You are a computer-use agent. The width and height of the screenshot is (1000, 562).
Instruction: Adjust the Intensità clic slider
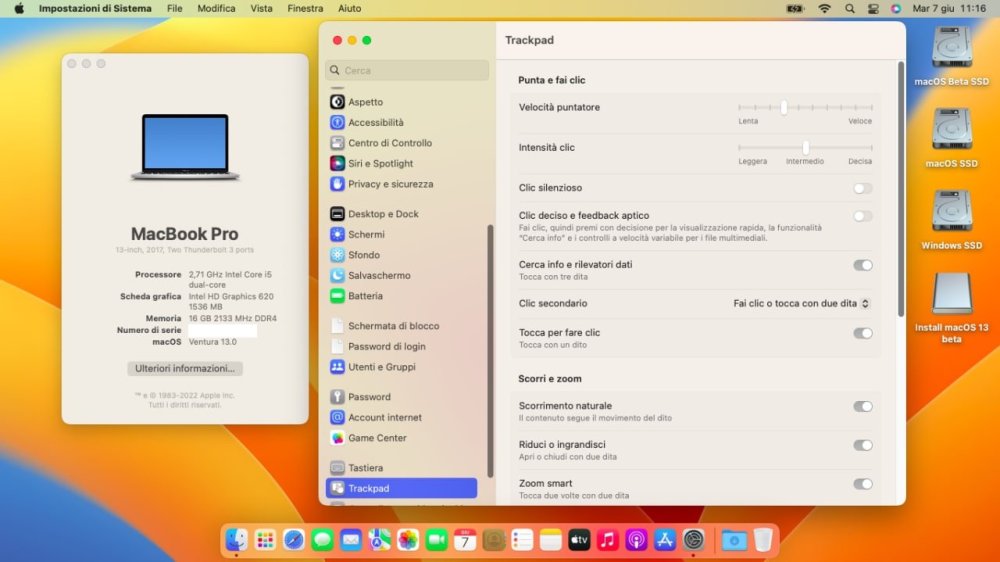click(805, 147)
